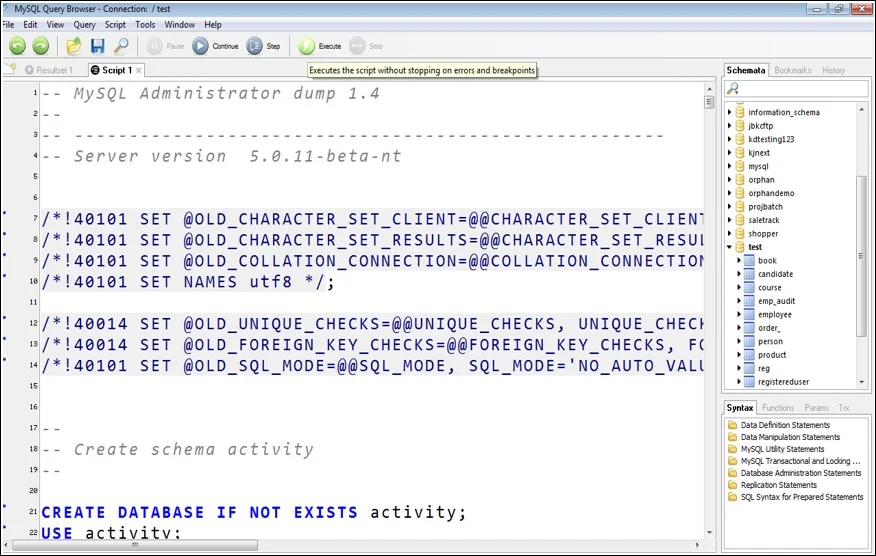Viewport: 876px width, 556px height.
Task: Select the information_schema database icon
Action: point(740,112)
